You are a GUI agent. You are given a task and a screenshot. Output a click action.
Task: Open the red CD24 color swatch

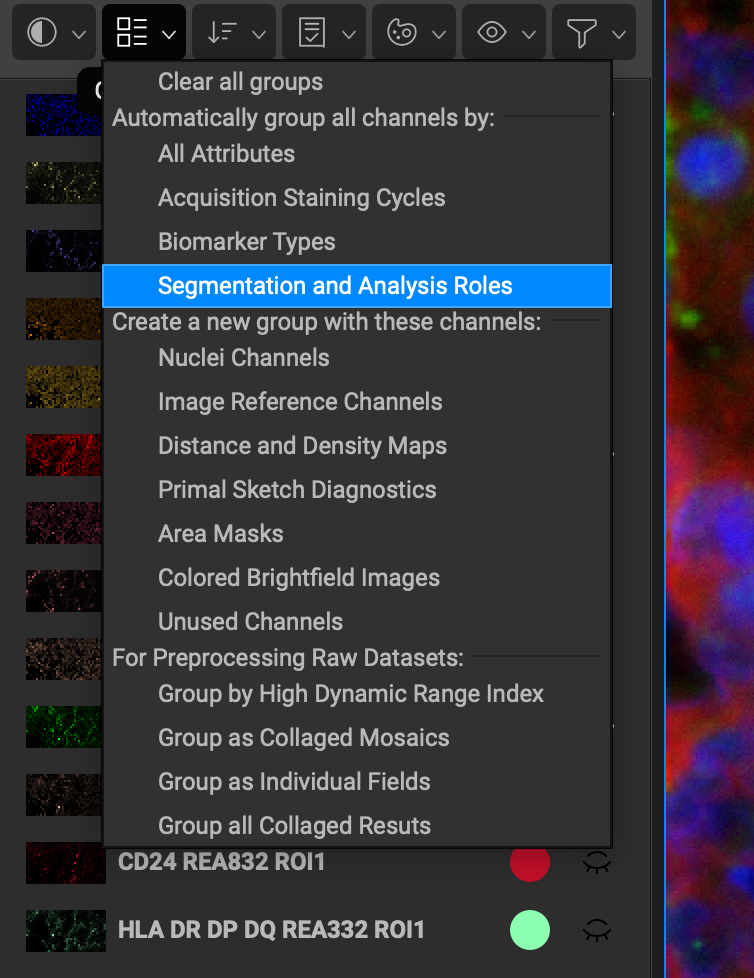(529, 862)
